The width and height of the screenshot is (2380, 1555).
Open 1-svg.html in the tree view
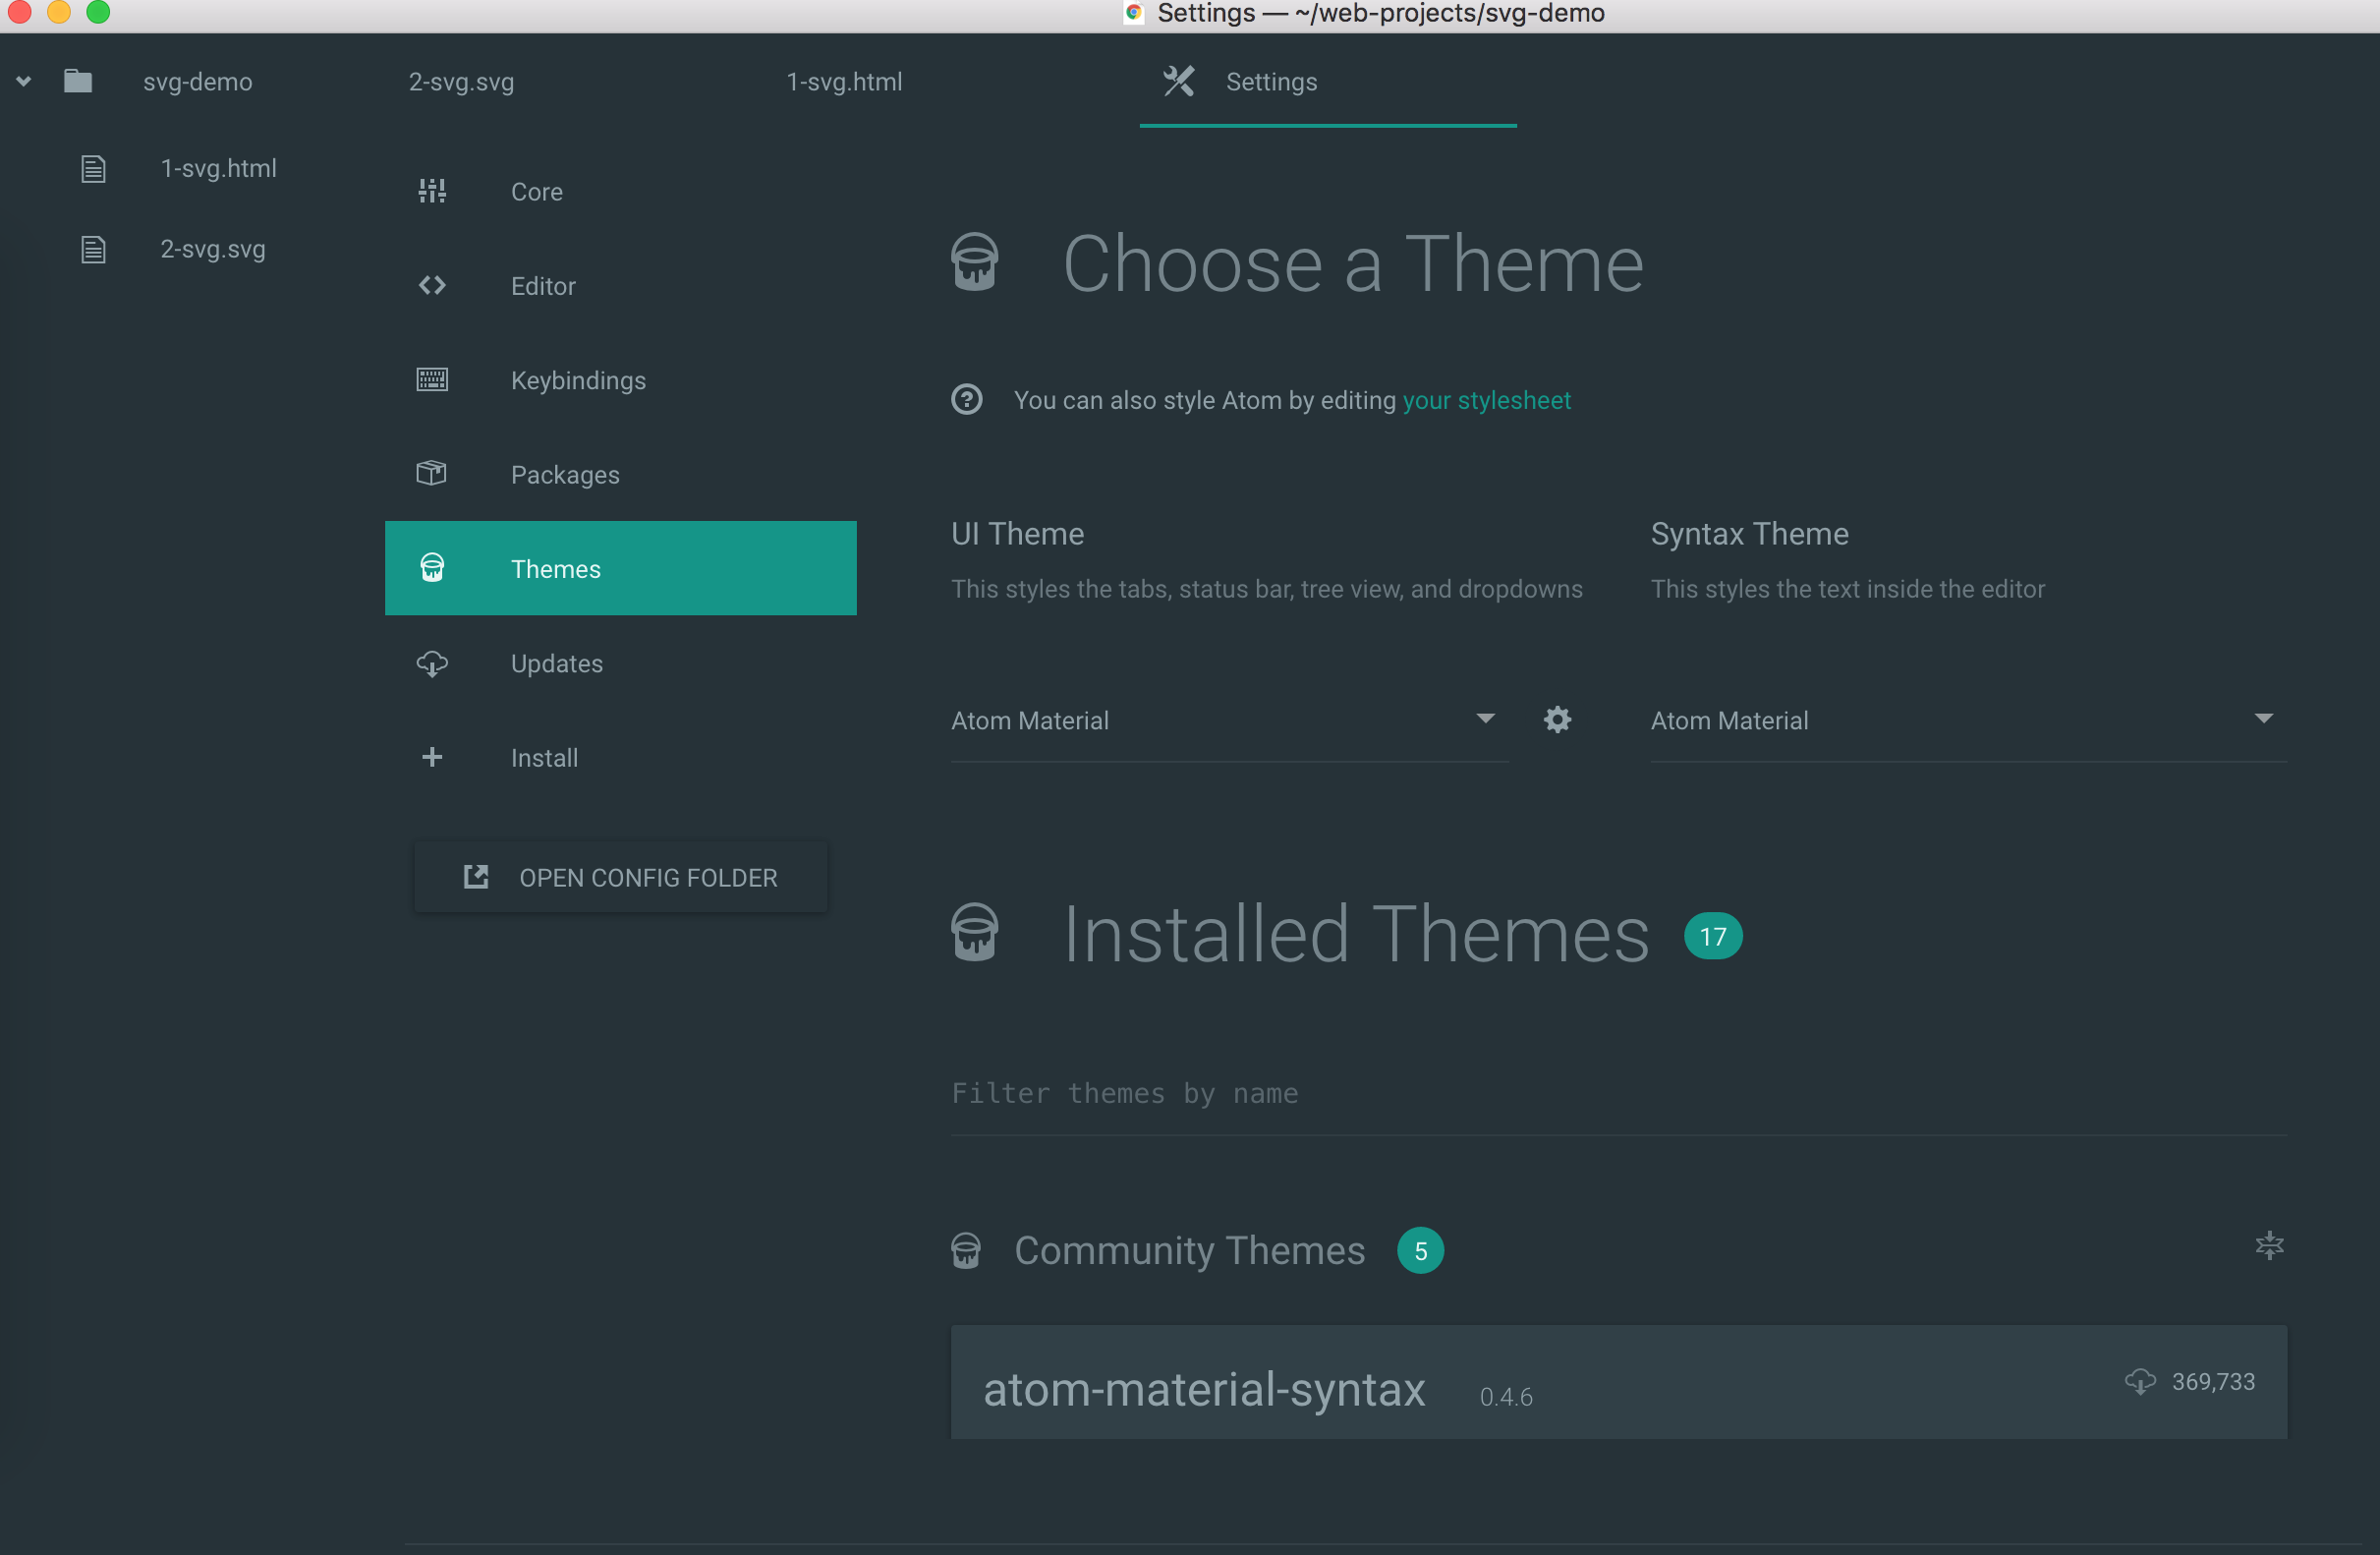[x=218, y=168]
